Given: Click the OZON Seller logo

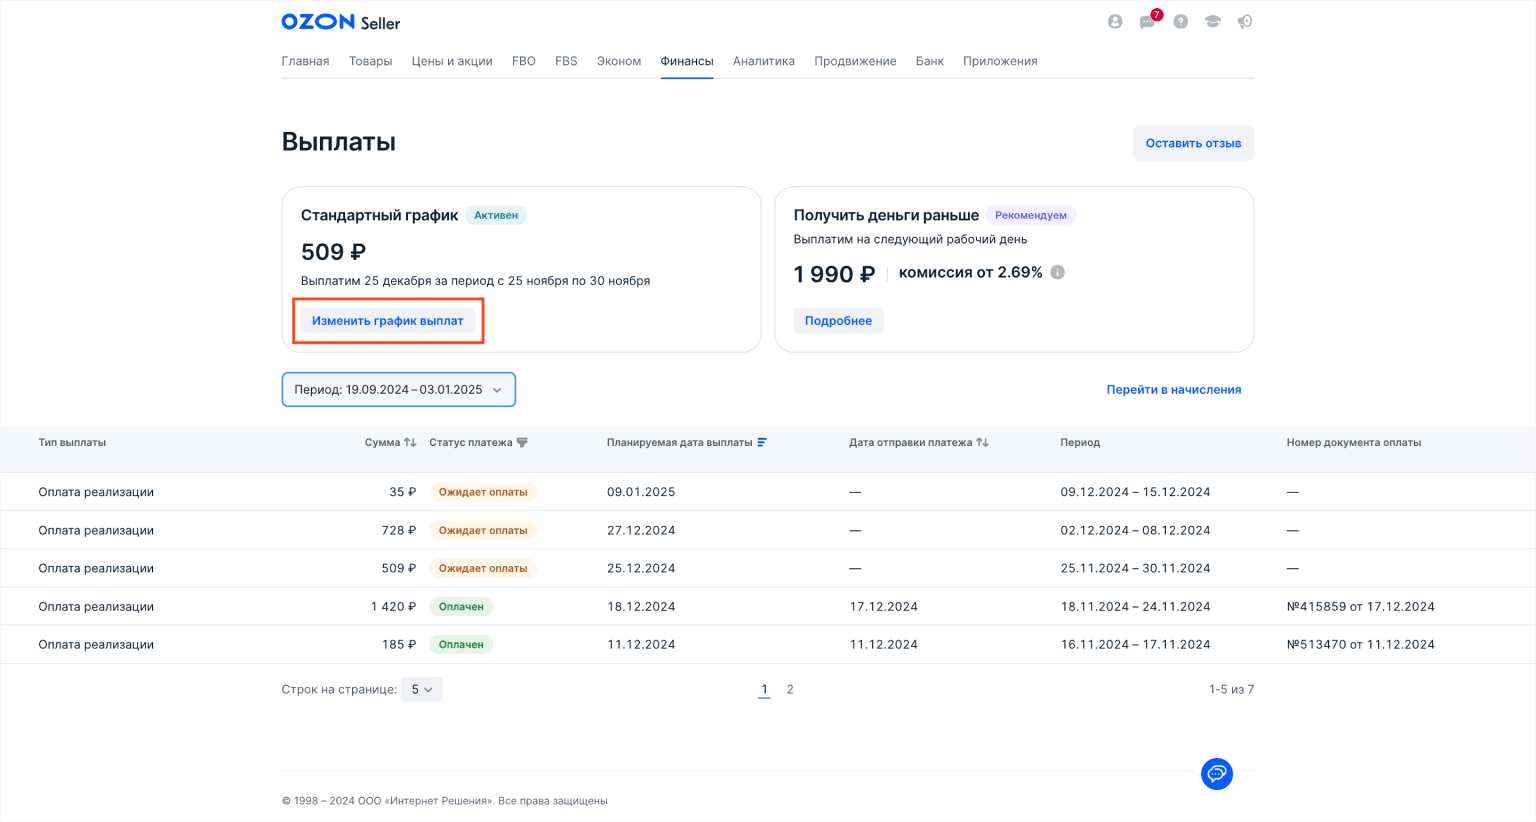Looking at the screenshot, I should click(340, 22).
